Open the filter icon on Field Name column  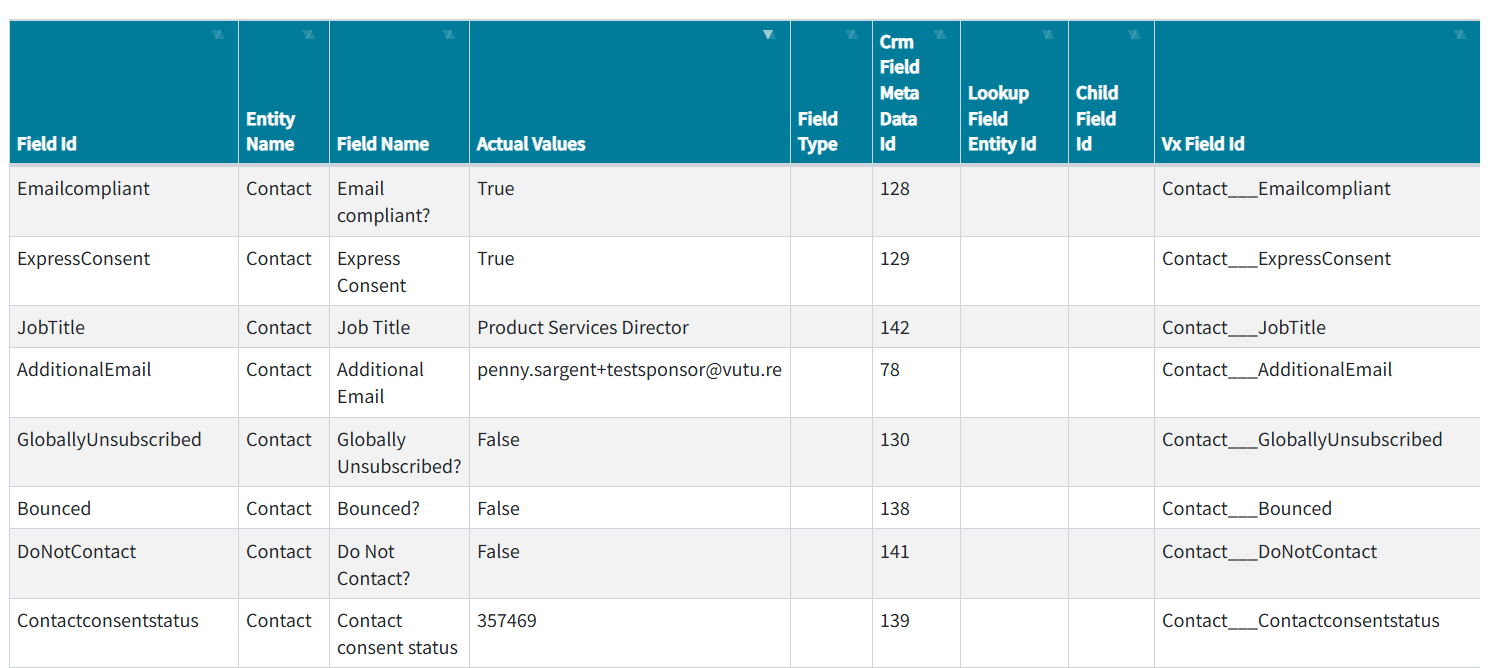(x=449, y=35)
